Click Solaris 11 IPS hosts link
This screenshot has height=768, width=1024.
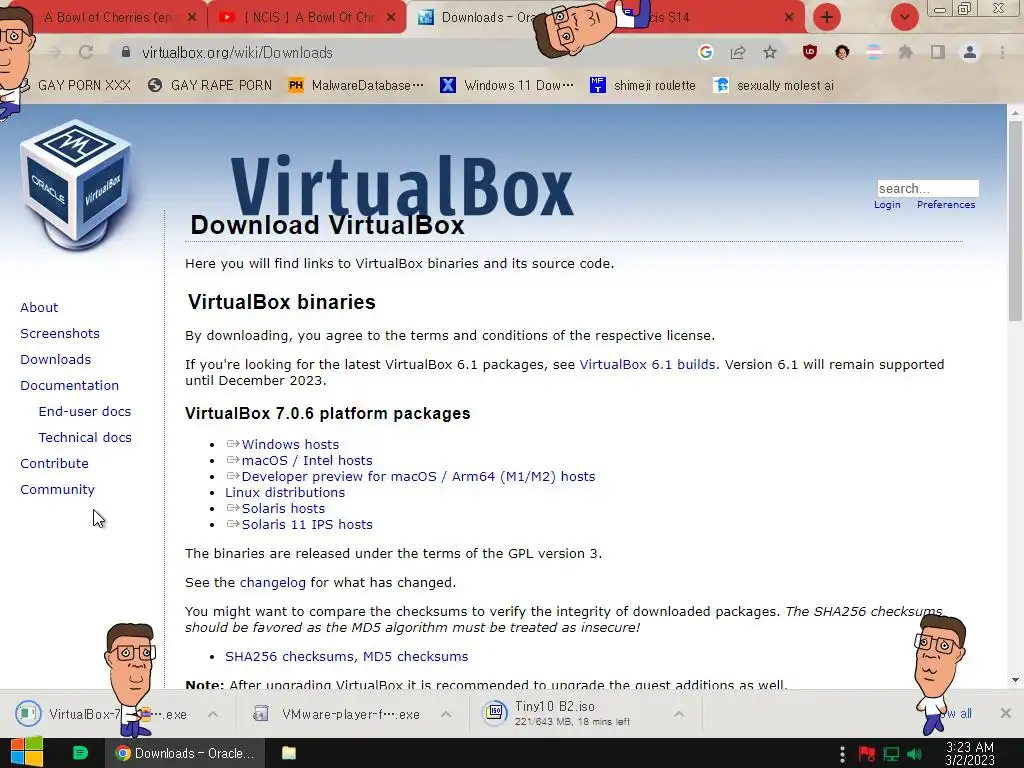307,524
